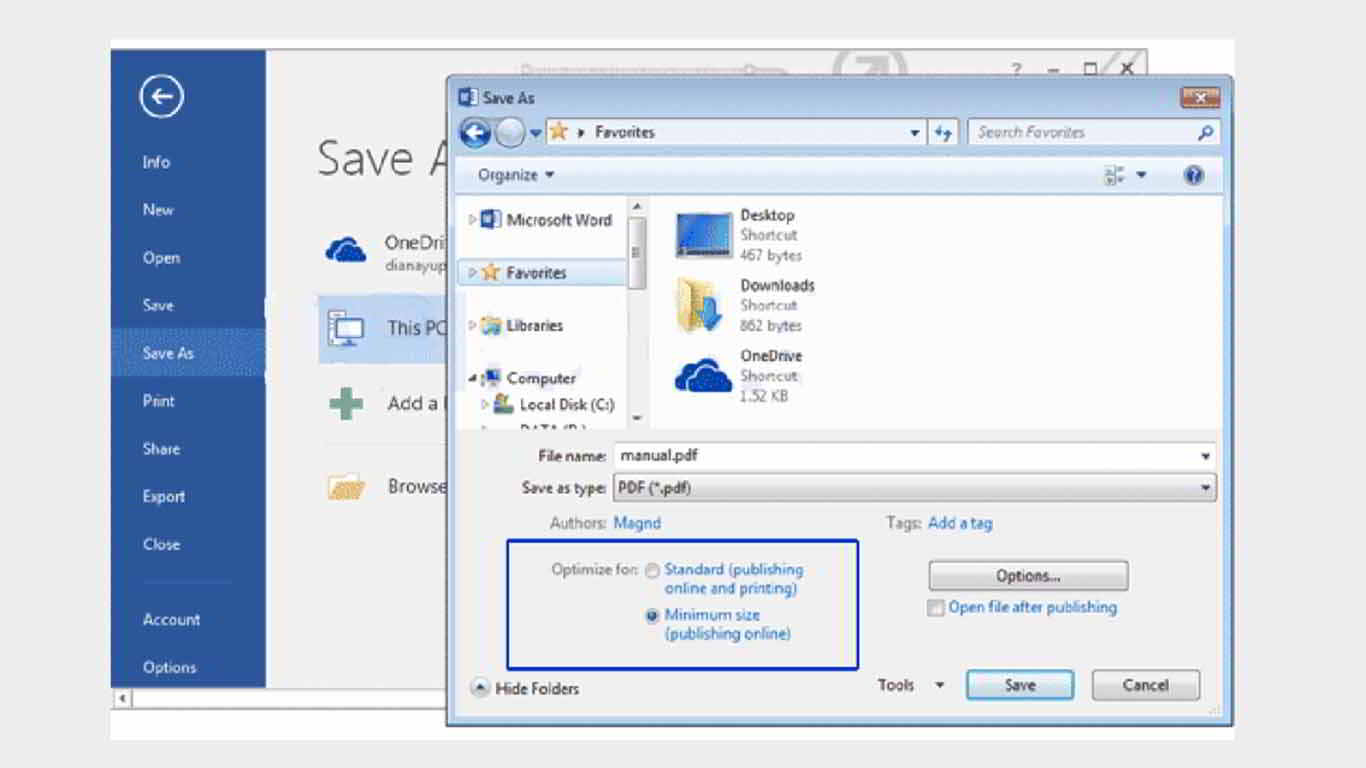Viewport: 1366px width, 768px height.
Task: Open Account in the sidebar
Action: [x=171, y=620]
